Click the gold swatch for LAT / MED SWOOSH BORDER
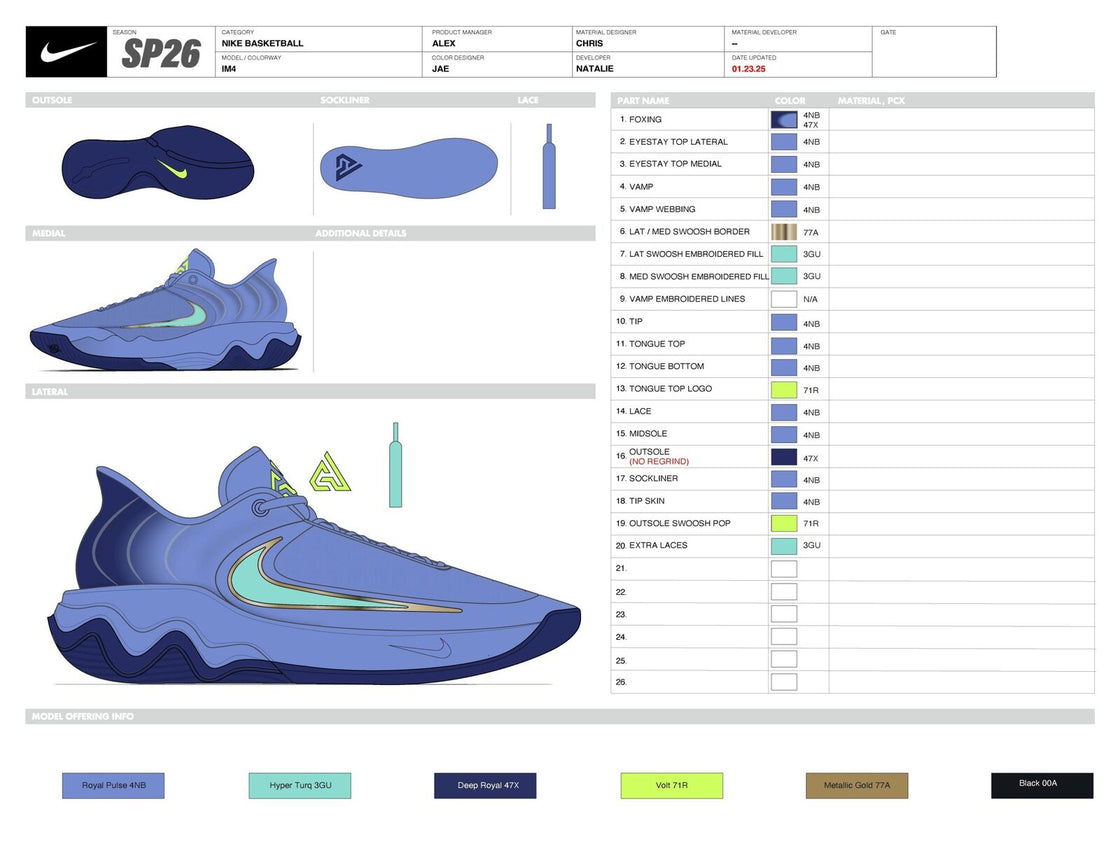The width and height of the screenshot is (1120, 865). [x=784, y=231]
